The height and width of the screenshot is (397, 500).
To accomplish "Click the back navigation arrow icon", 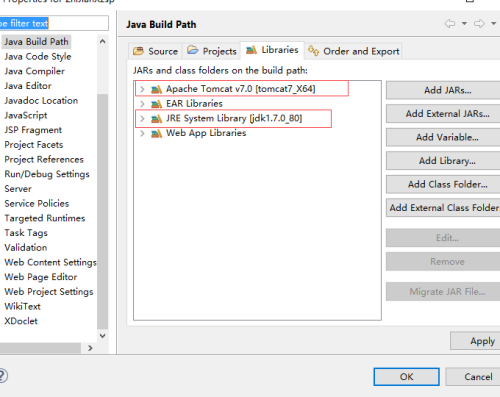I will (450, 24).
